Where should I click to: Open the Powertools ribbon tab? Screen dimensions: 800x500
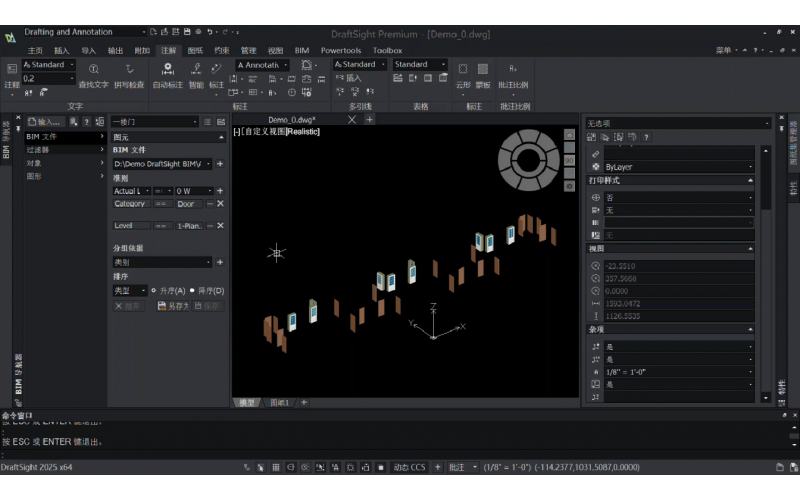(341, 51)
